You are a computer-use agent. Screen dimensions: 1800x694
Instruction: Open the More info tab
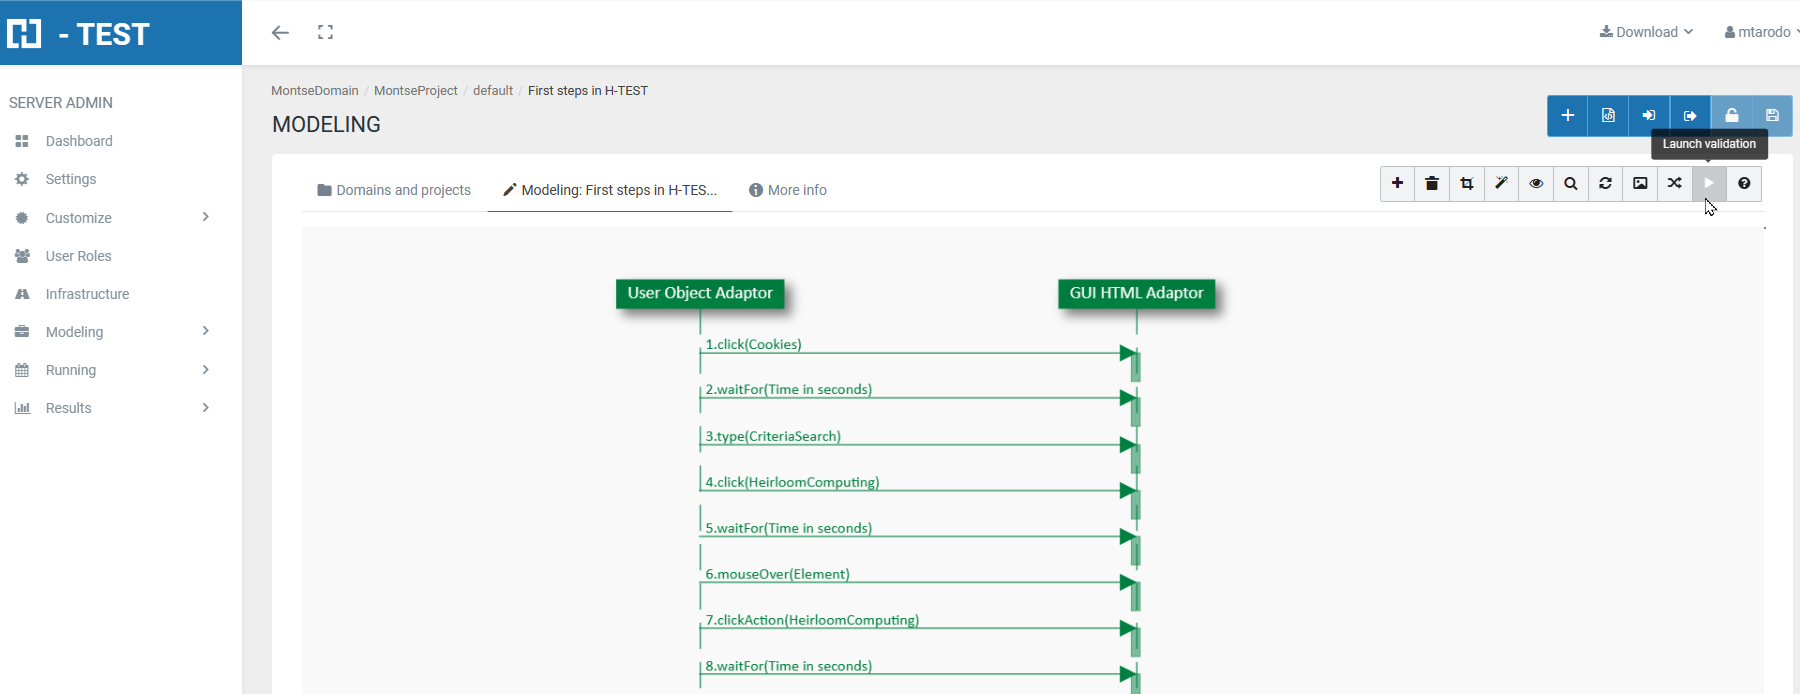coord(788,190)
